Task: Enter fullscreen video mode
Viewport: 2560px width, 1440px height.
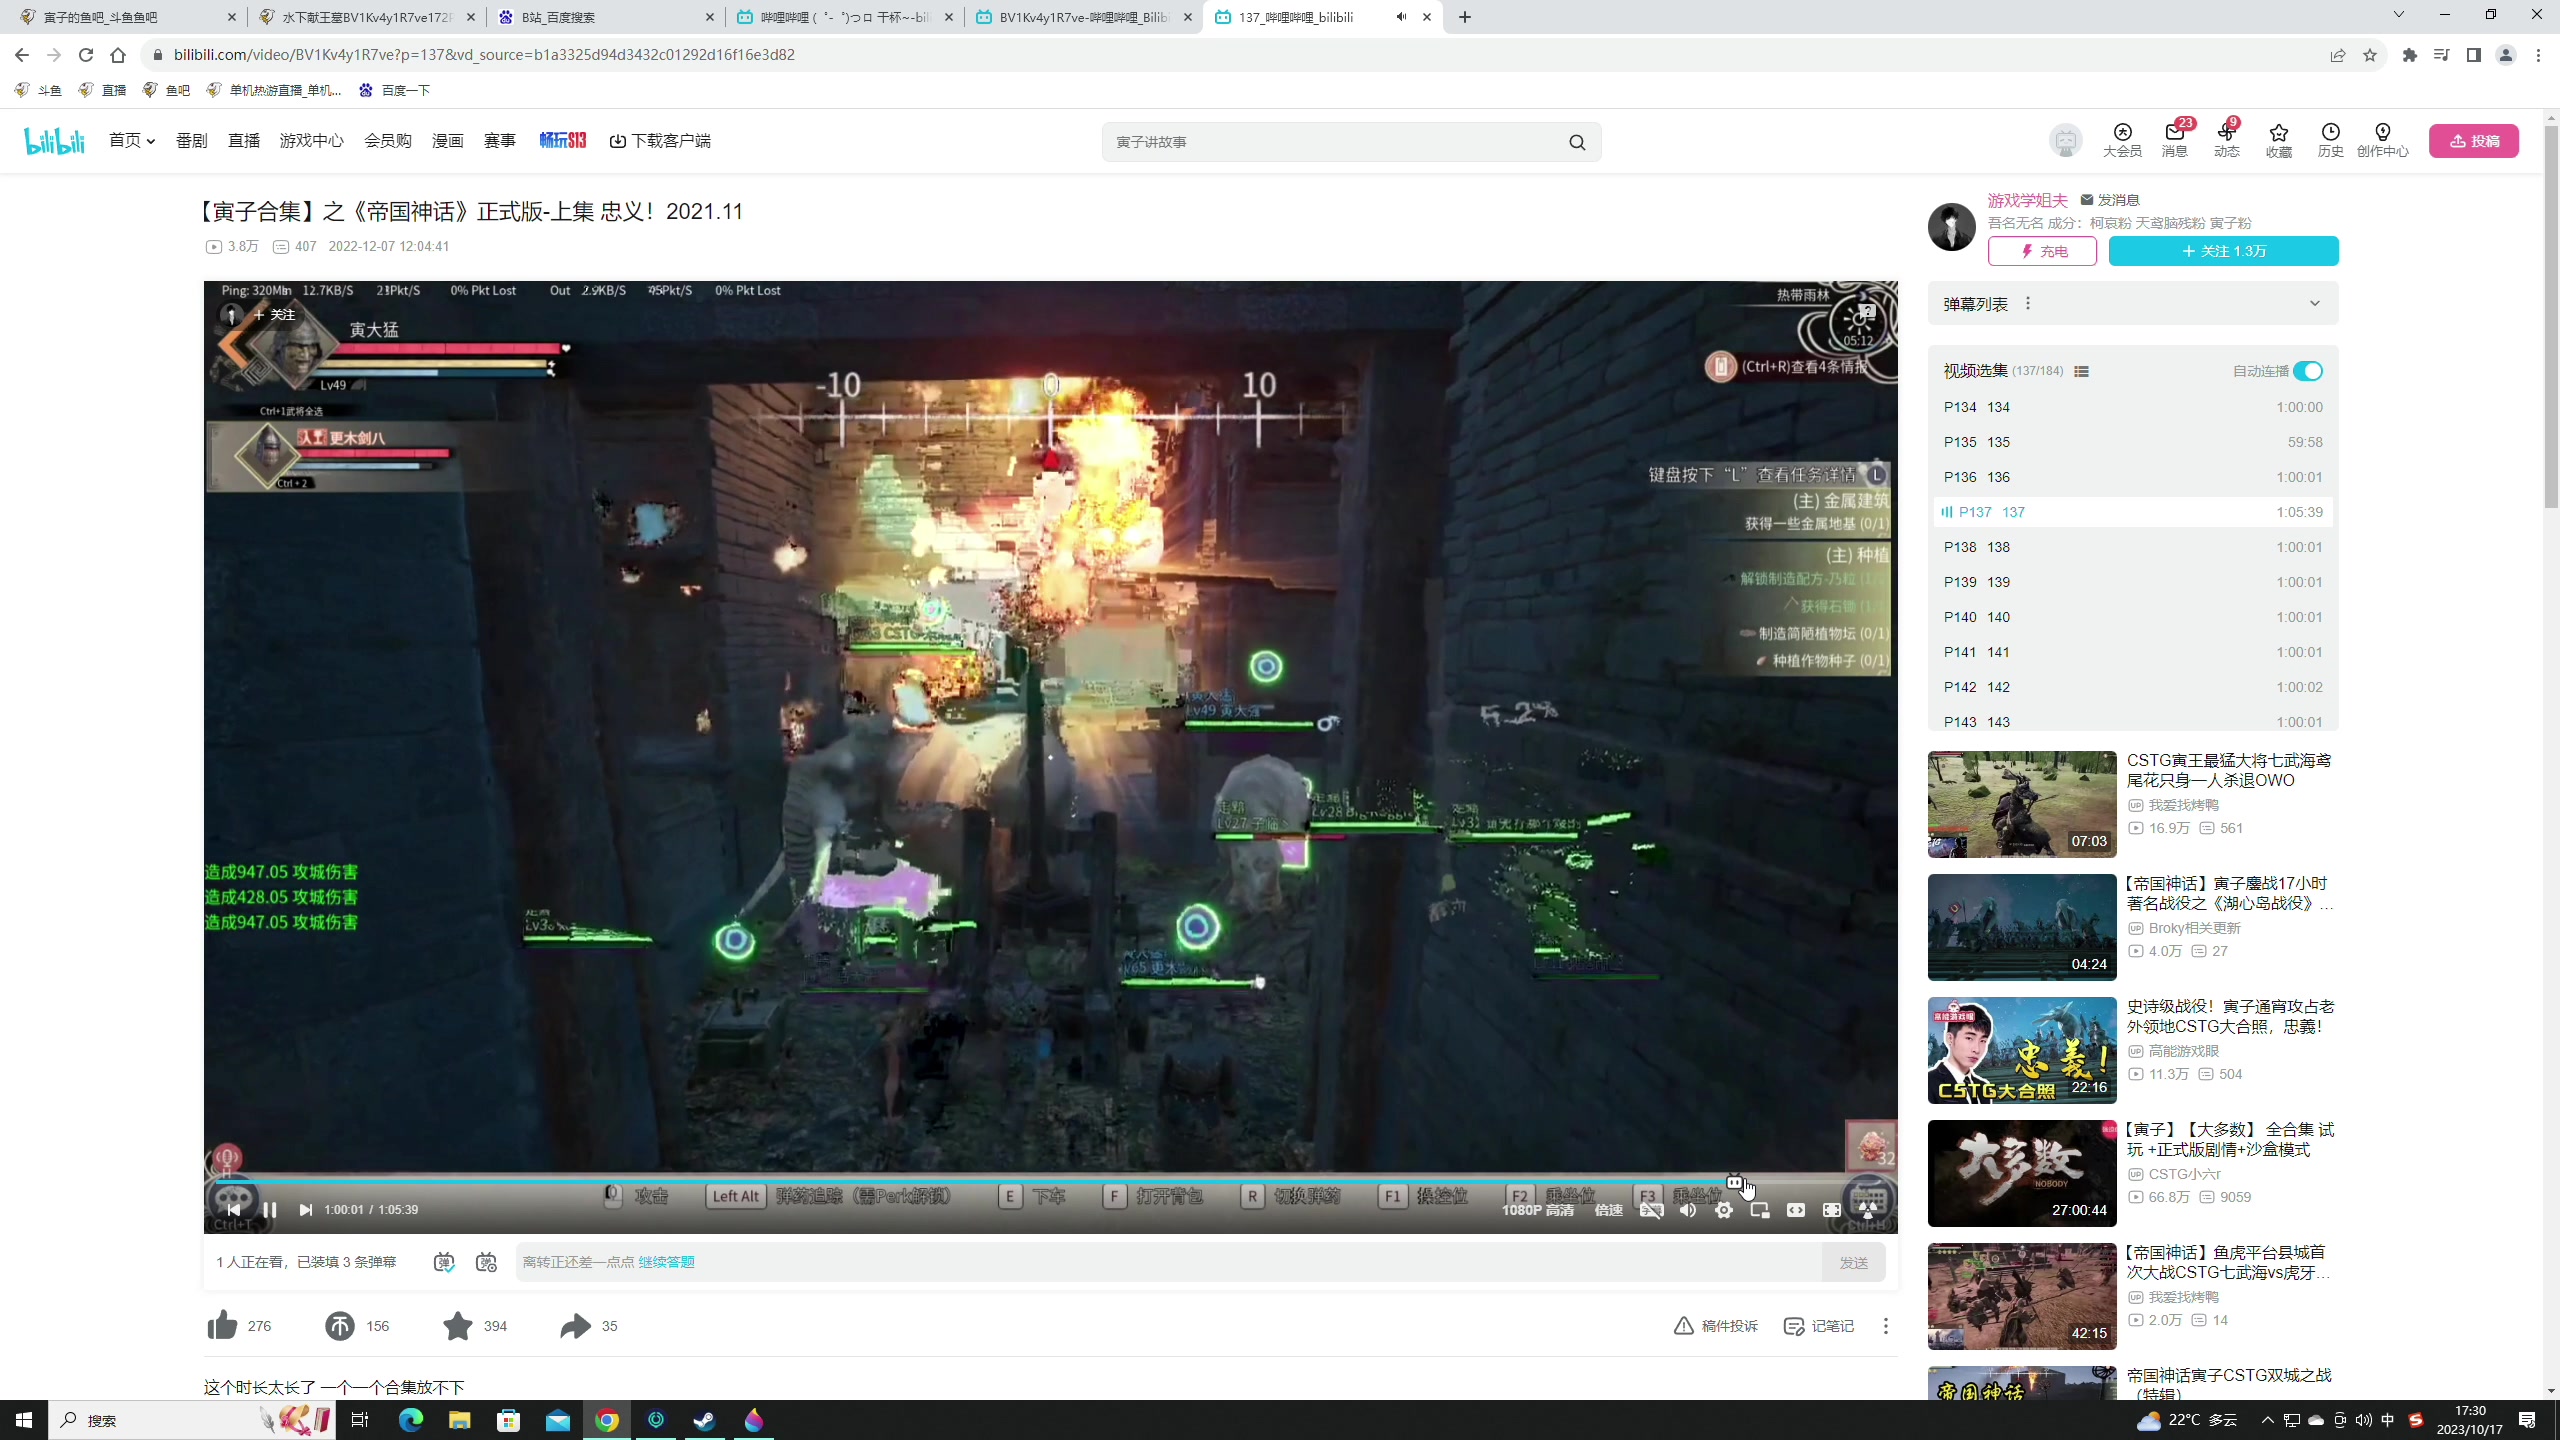Action: pos(1832,1210)
